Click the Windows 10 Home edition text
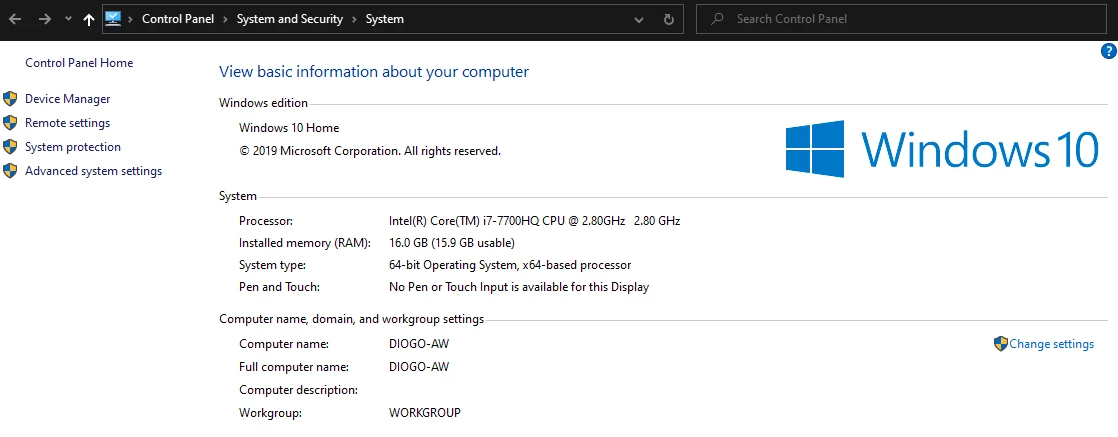This screenshot has width=1118, height=437. pos(289,128)
